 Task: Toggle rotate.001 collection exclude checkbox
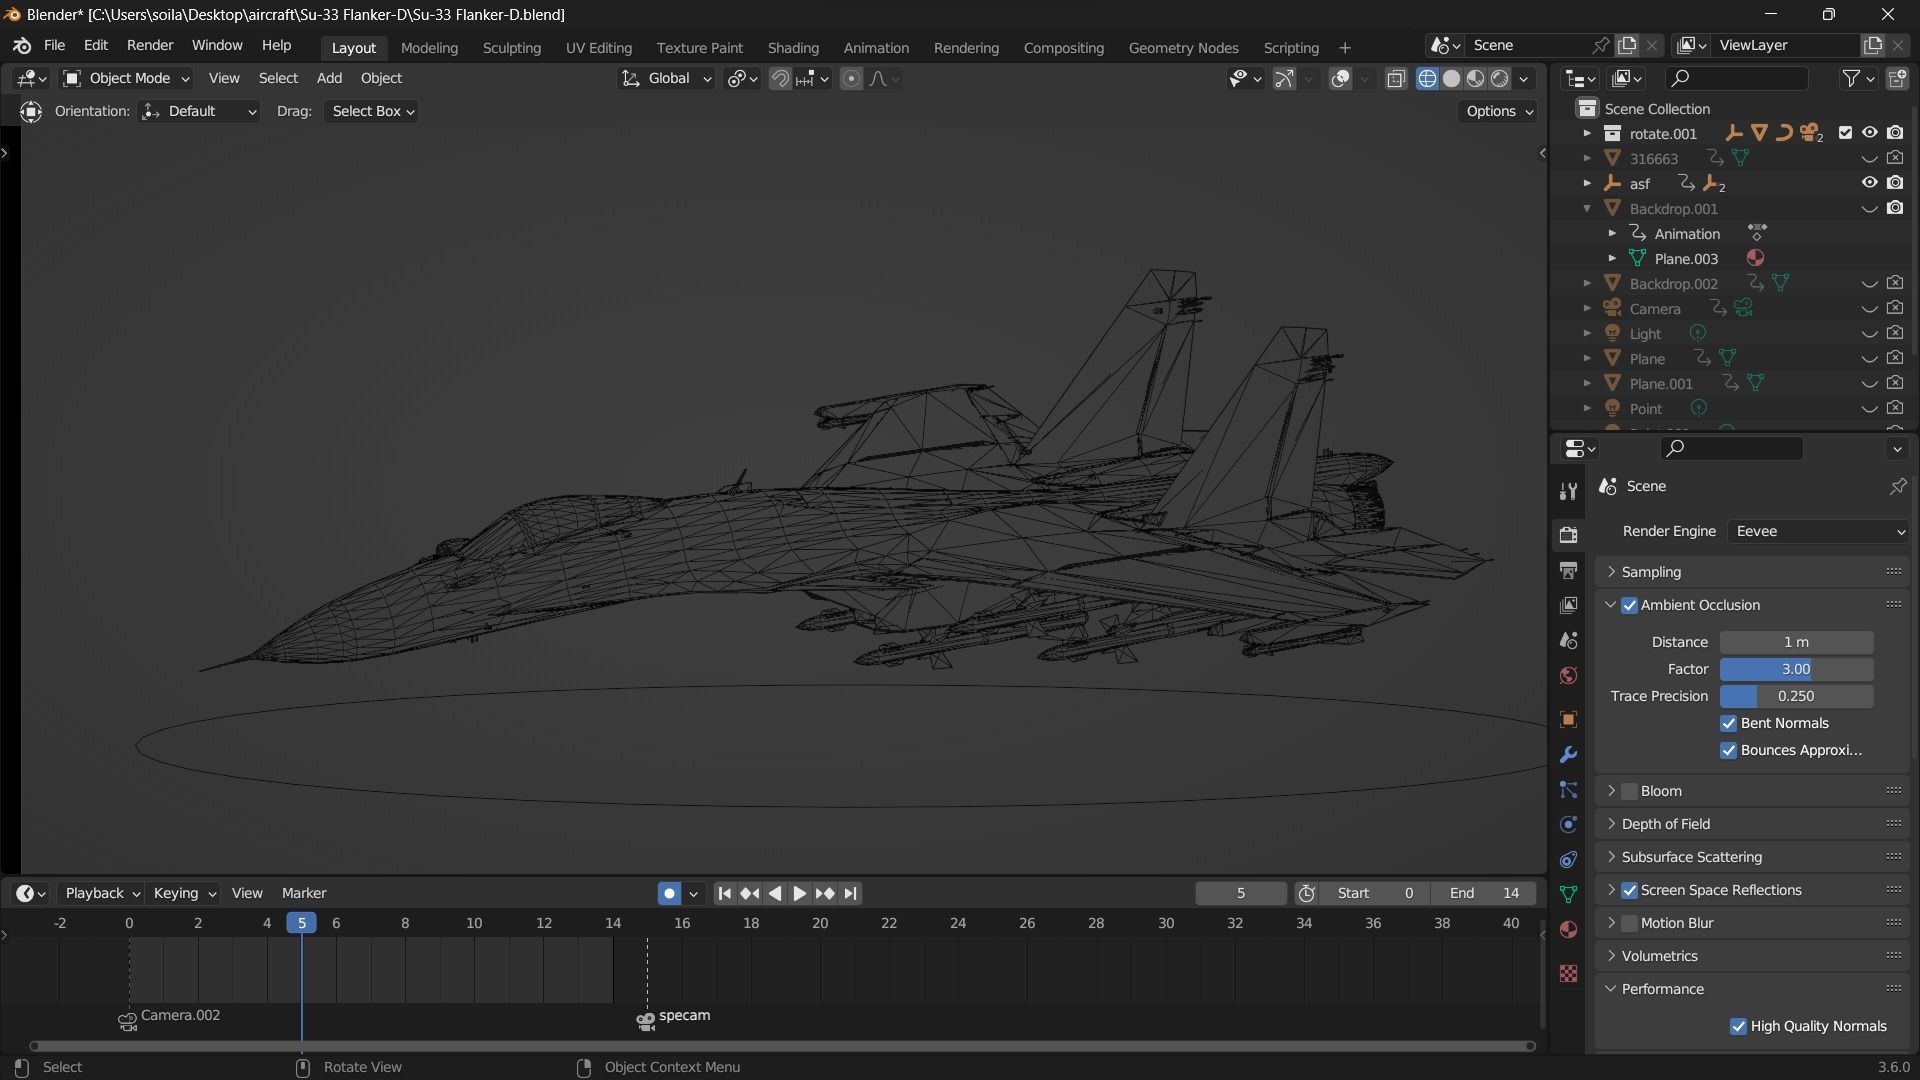click(x=1845, y=133)
